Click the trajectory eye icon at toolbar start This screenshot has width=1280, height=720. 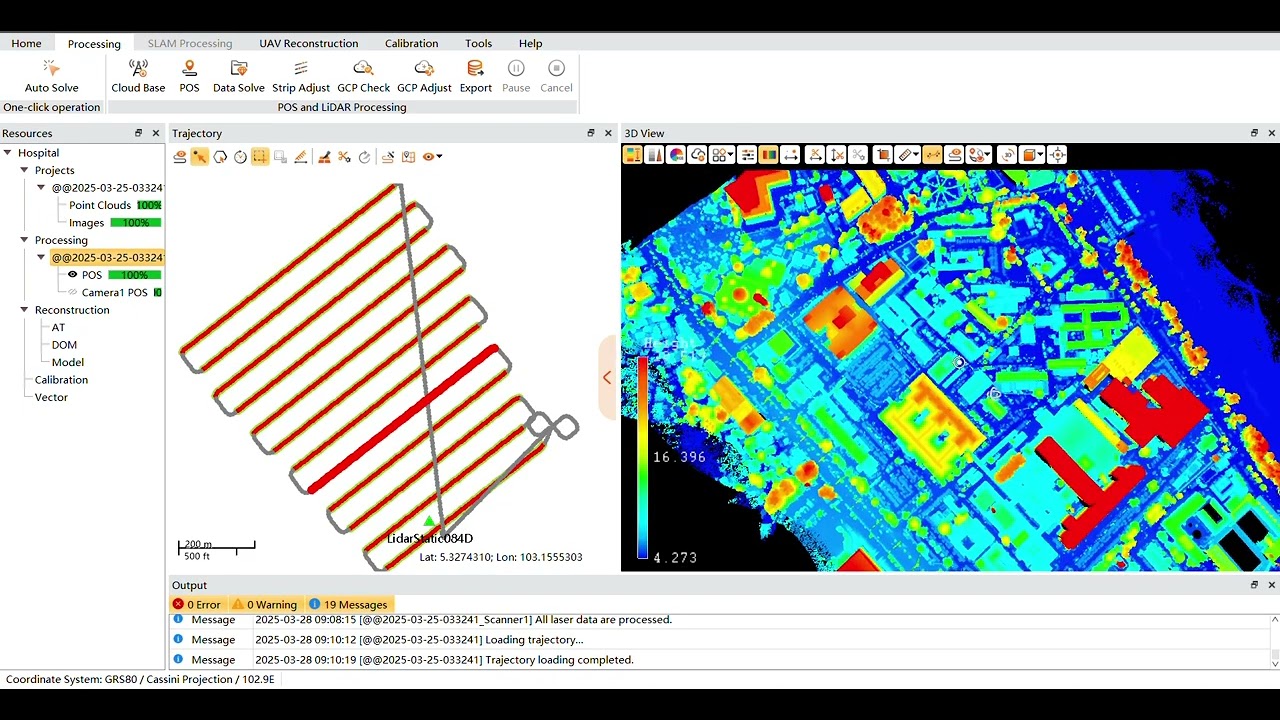click(x=180, y=156)
